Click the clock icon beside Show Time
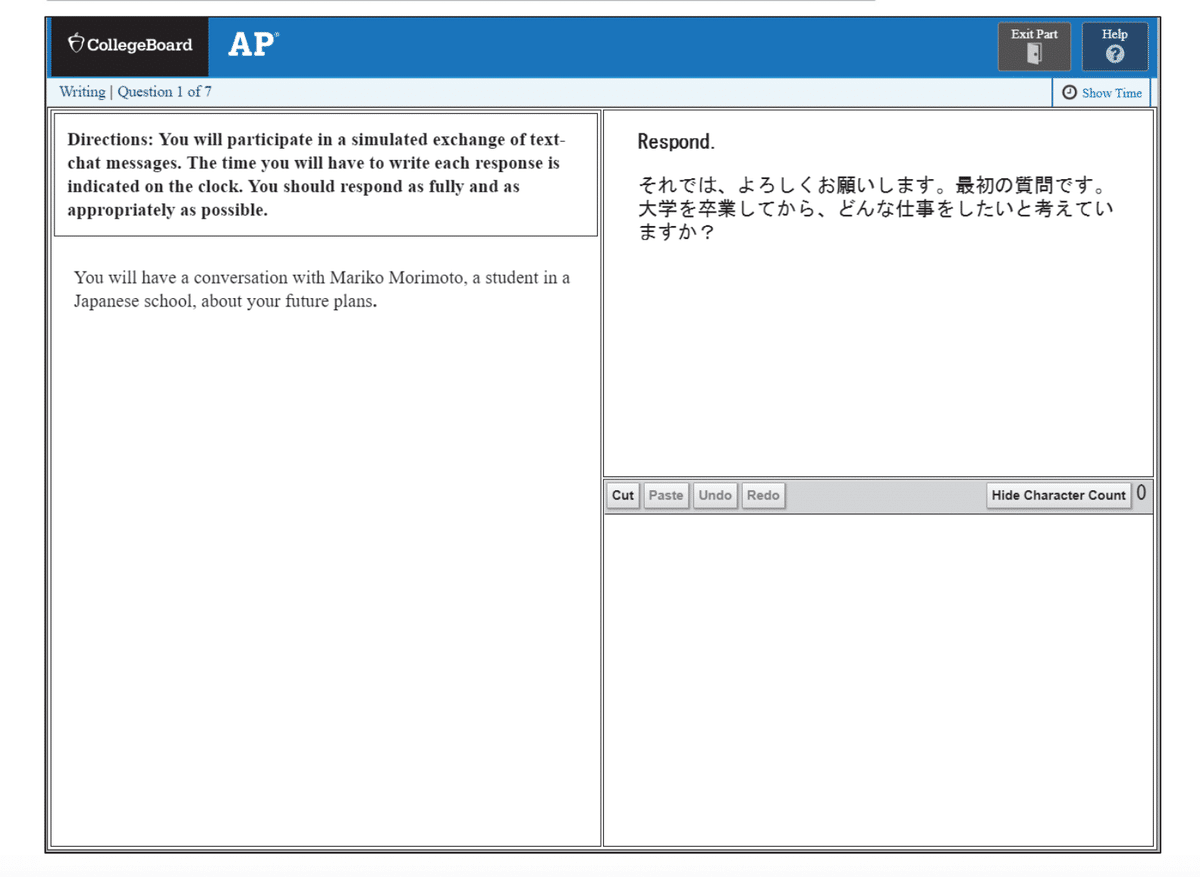Viewport: 1200px width, 877px height. point(1071,92)
